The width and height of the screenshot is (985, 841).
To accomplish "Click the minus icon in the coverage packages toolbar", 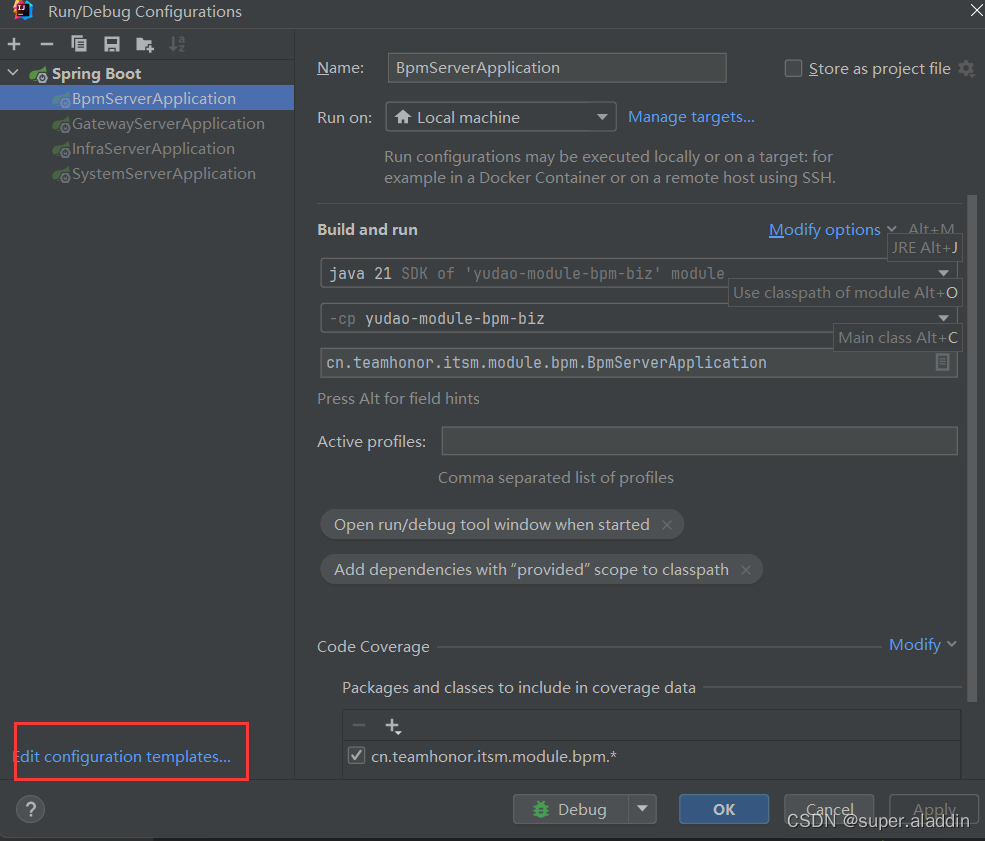I will point(359,725).
